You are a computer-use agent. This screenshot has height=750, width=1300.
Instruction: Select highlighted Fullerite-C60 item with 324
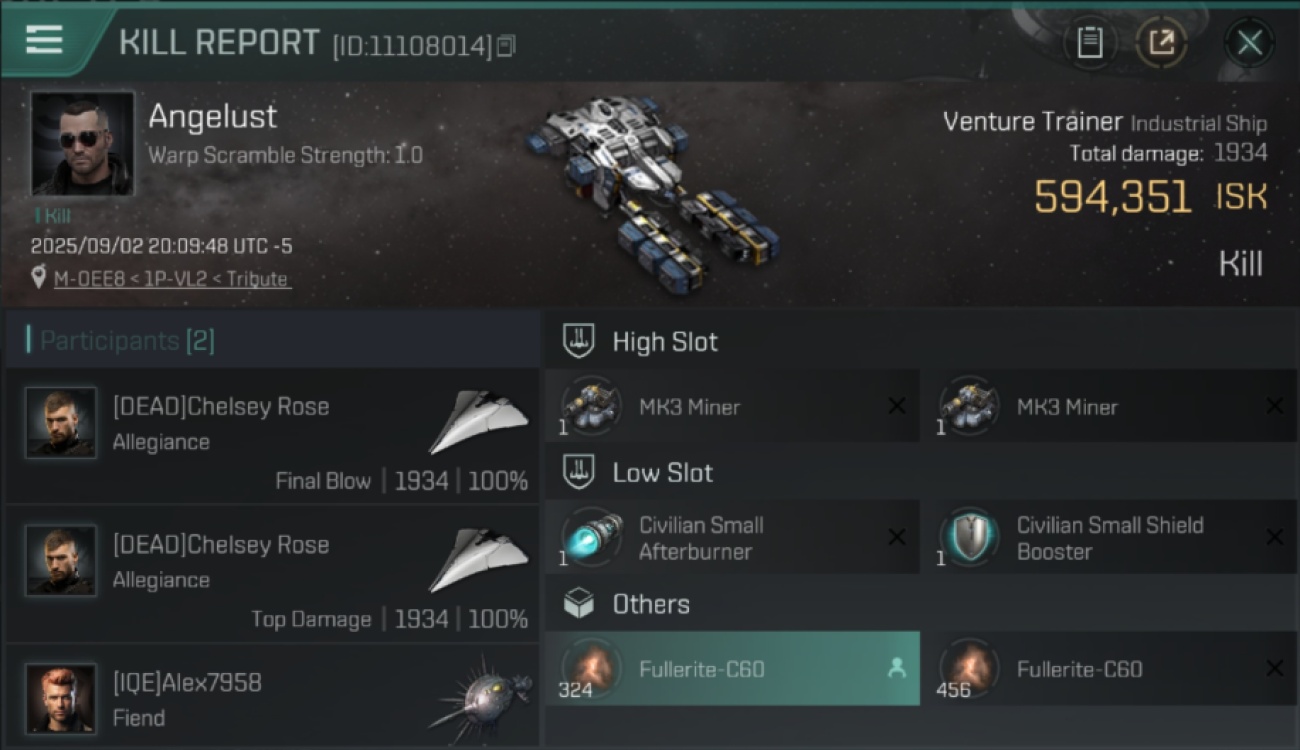[732, 669]
